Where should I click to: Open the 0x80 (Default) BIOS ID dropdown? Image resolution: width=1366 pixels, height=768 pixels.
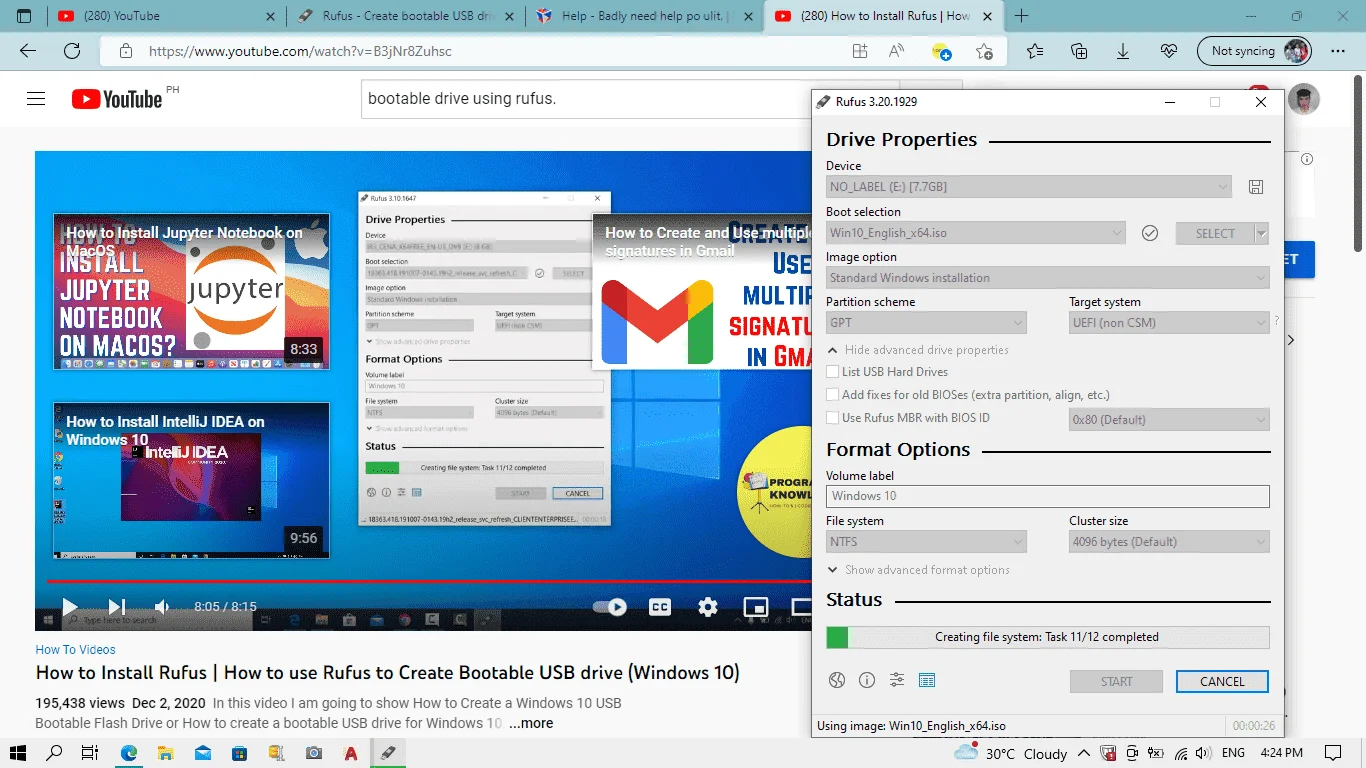pyautogui.click(x=1169, y=420)
